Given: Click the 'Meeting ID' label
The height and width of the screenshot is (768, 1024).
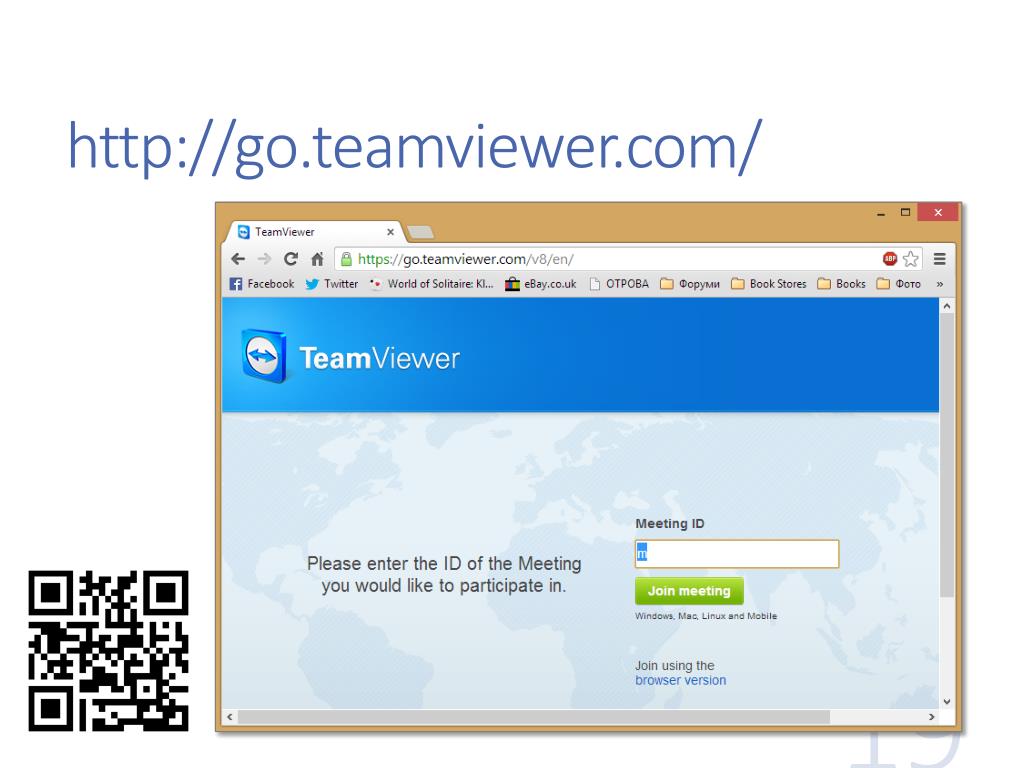Looking at the screenshot, I should coord(670,524).
